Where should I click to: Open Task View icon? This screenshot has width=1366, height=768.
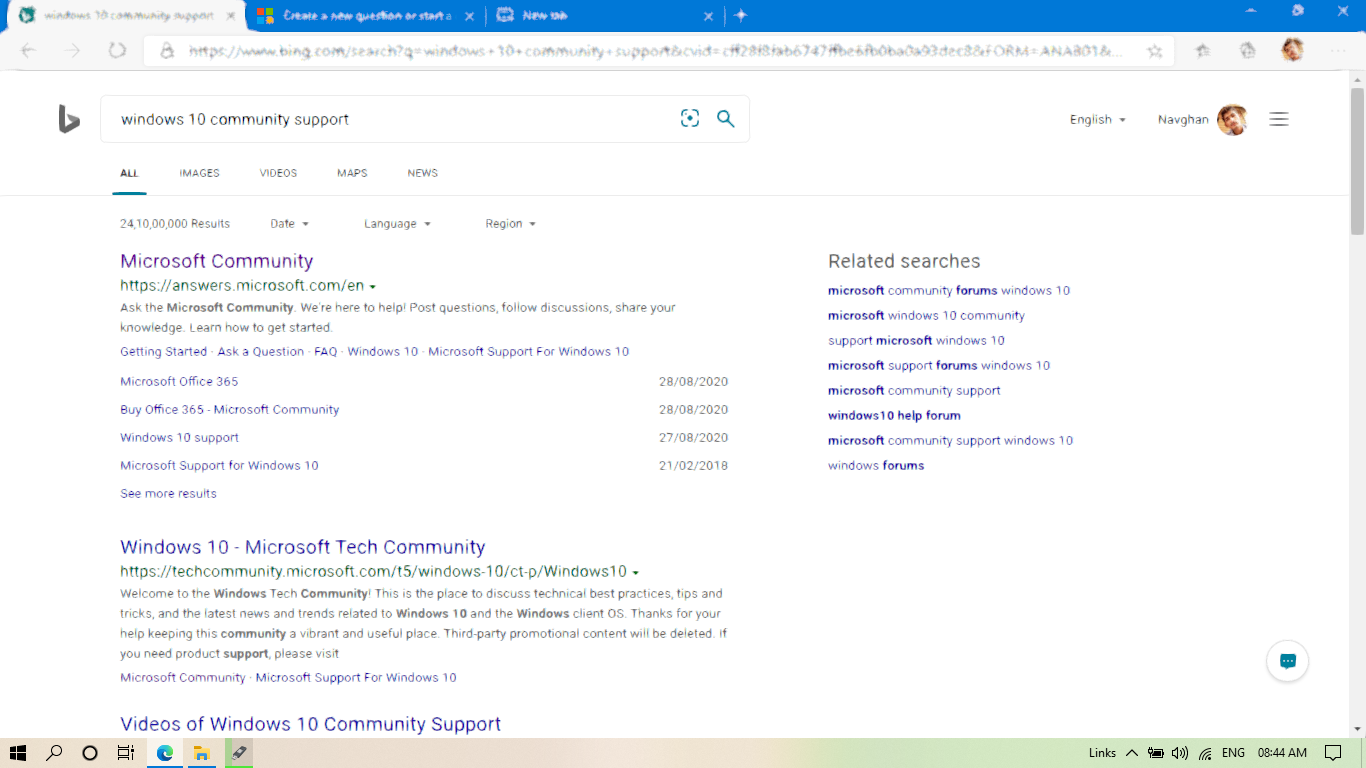click(x=126, y=753)
